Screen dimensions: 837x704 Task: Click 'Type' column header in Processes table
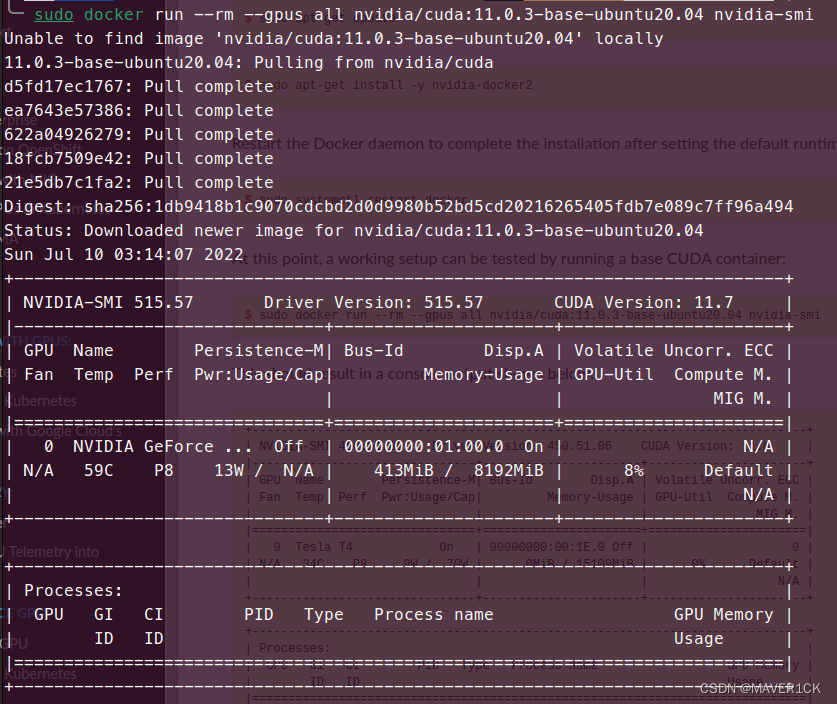click(x=323, y=615)
